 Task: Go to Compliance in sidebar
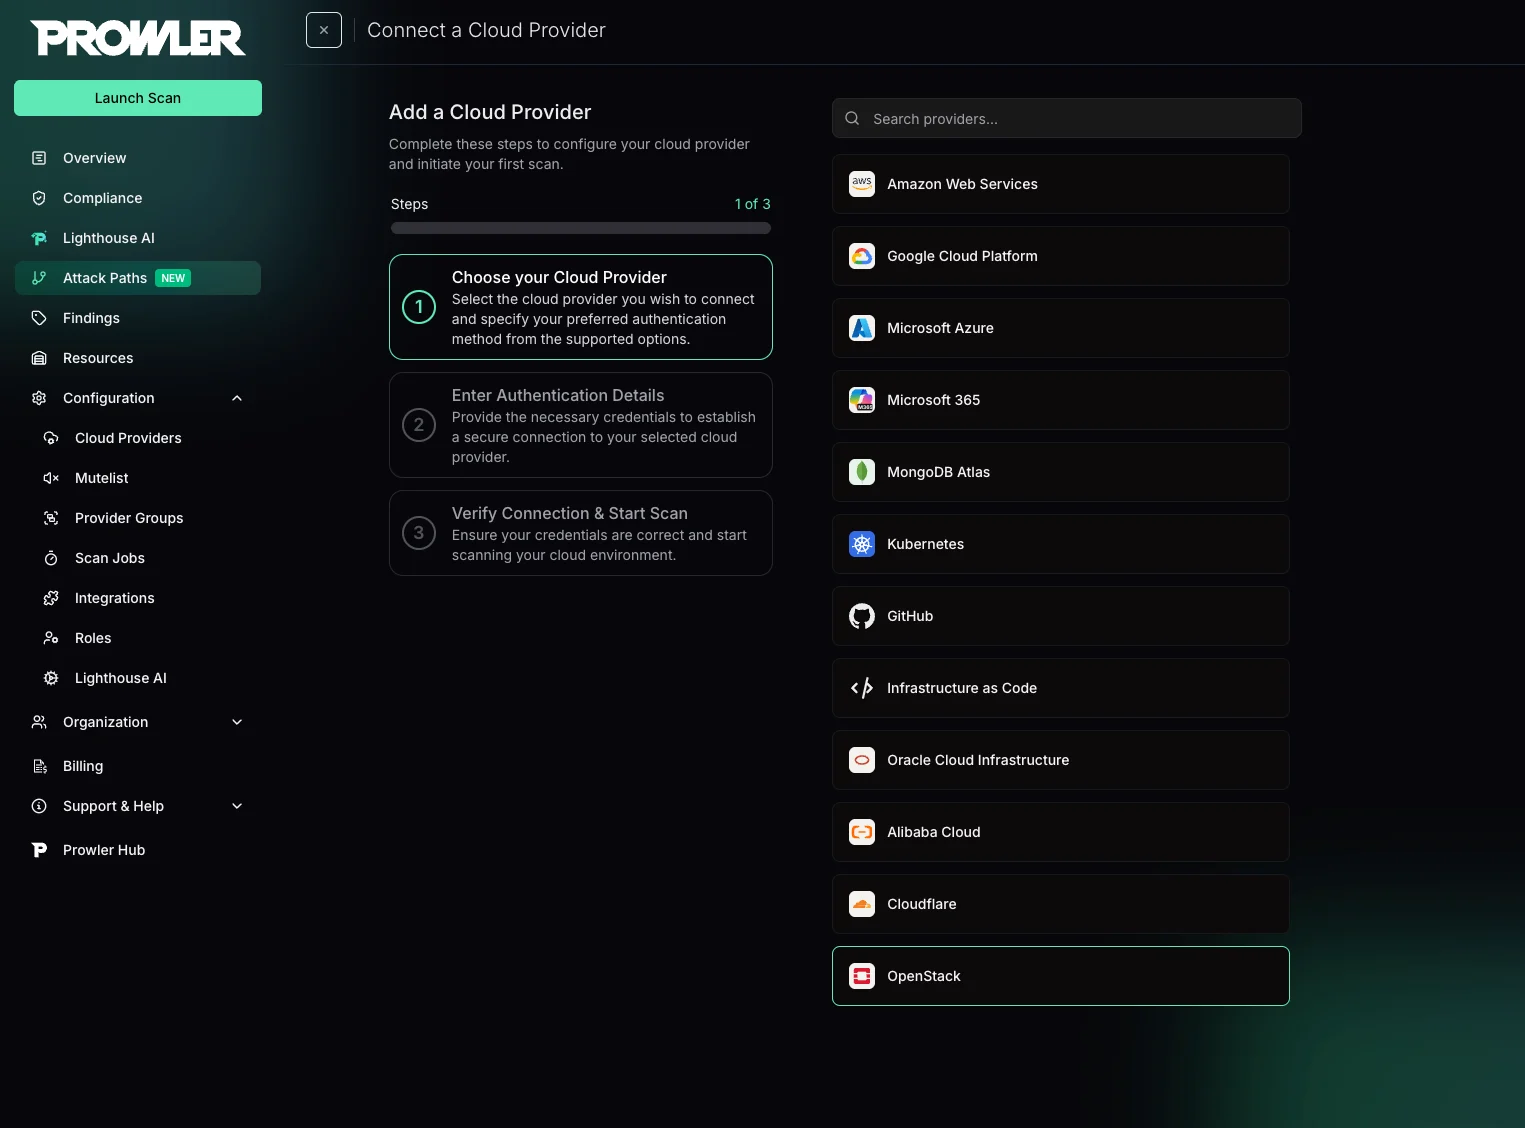[x=138, y=198]
